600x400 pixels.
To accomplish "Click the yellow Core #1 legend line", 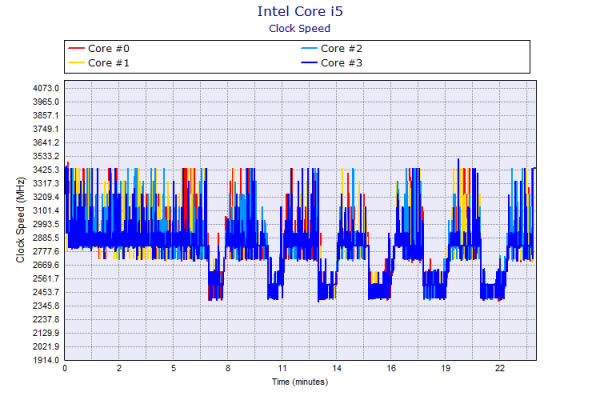I will click(76, 62).
